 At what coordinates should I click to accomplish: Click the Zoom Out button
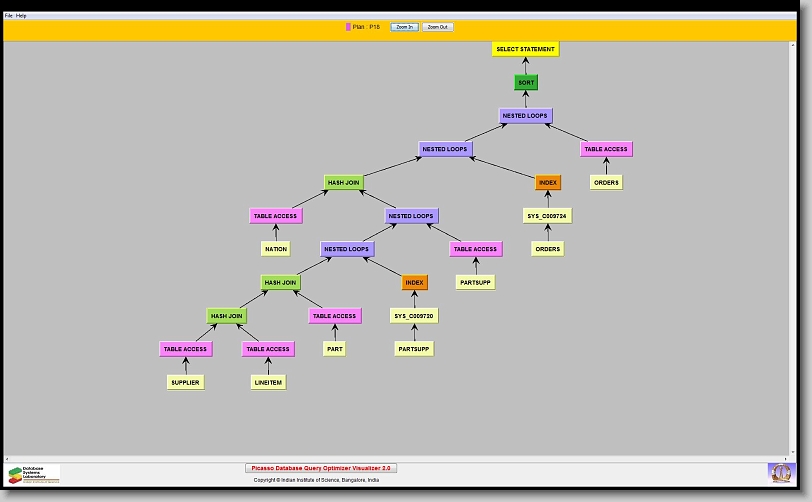pos(437,27)
